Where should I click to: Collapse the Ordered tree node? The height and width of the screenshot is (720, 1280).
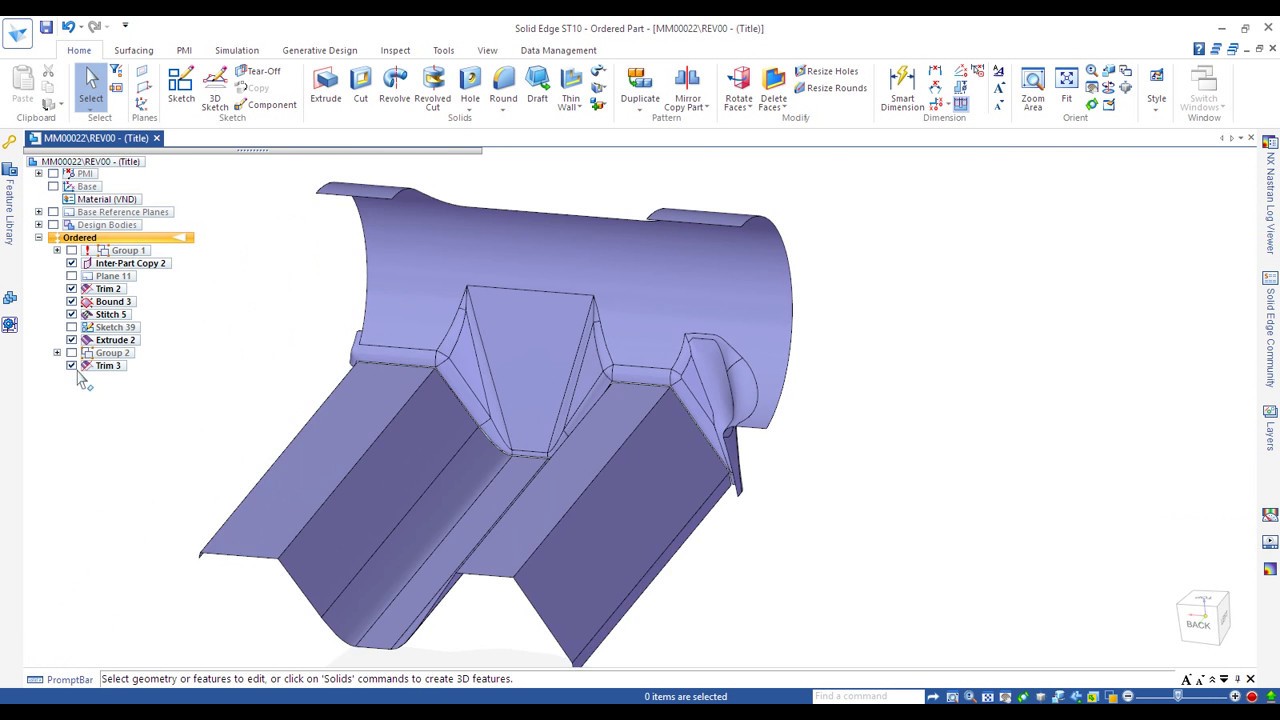(38, 238)
